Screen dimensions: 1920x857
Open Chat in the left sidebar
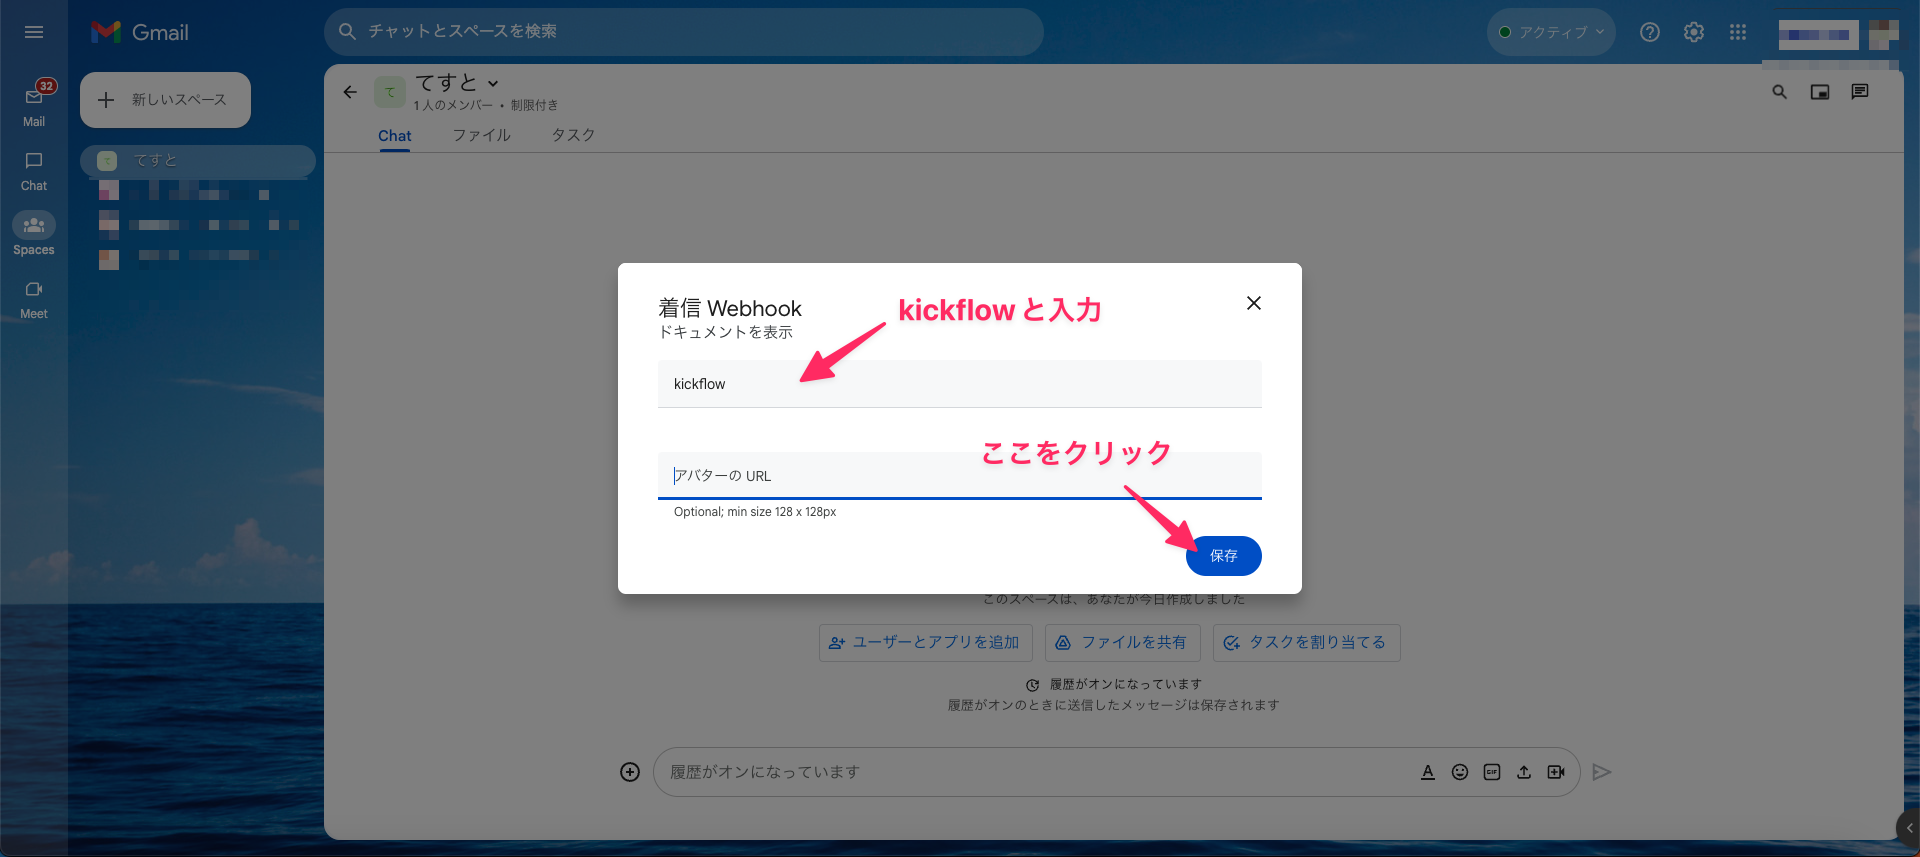click(34, 170)
